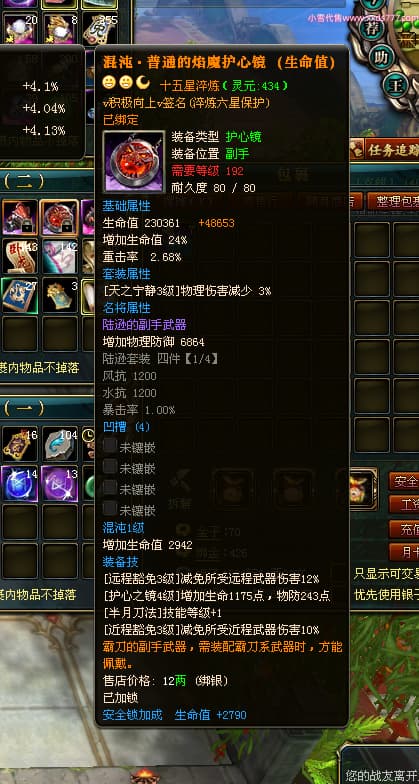Choose the blue rune orb stacked 14
The width and height of the screenshot is (419, 784).
tap(20, 484)
